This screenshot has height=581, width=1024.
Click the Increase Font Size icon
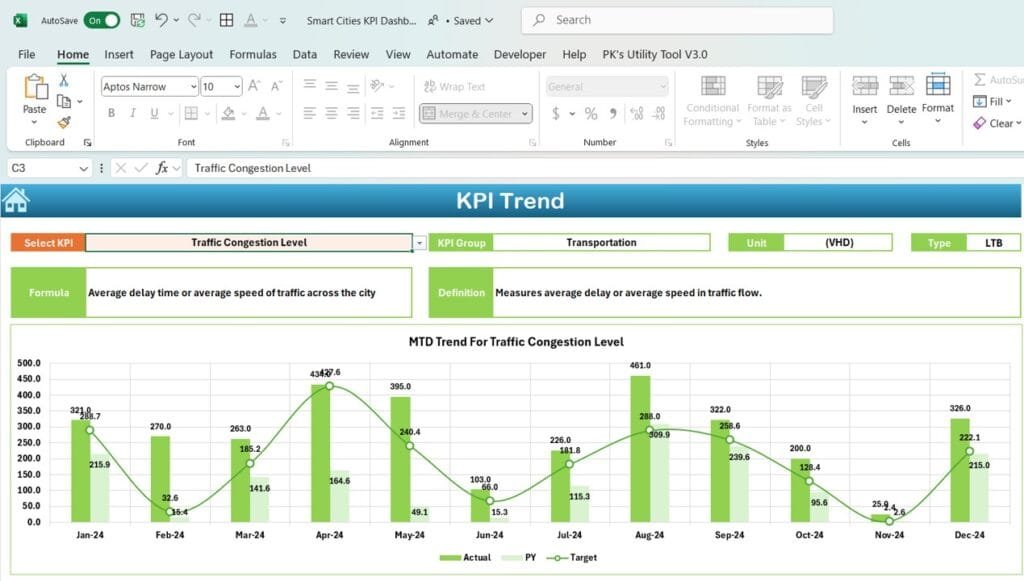[x=252, y=86]
